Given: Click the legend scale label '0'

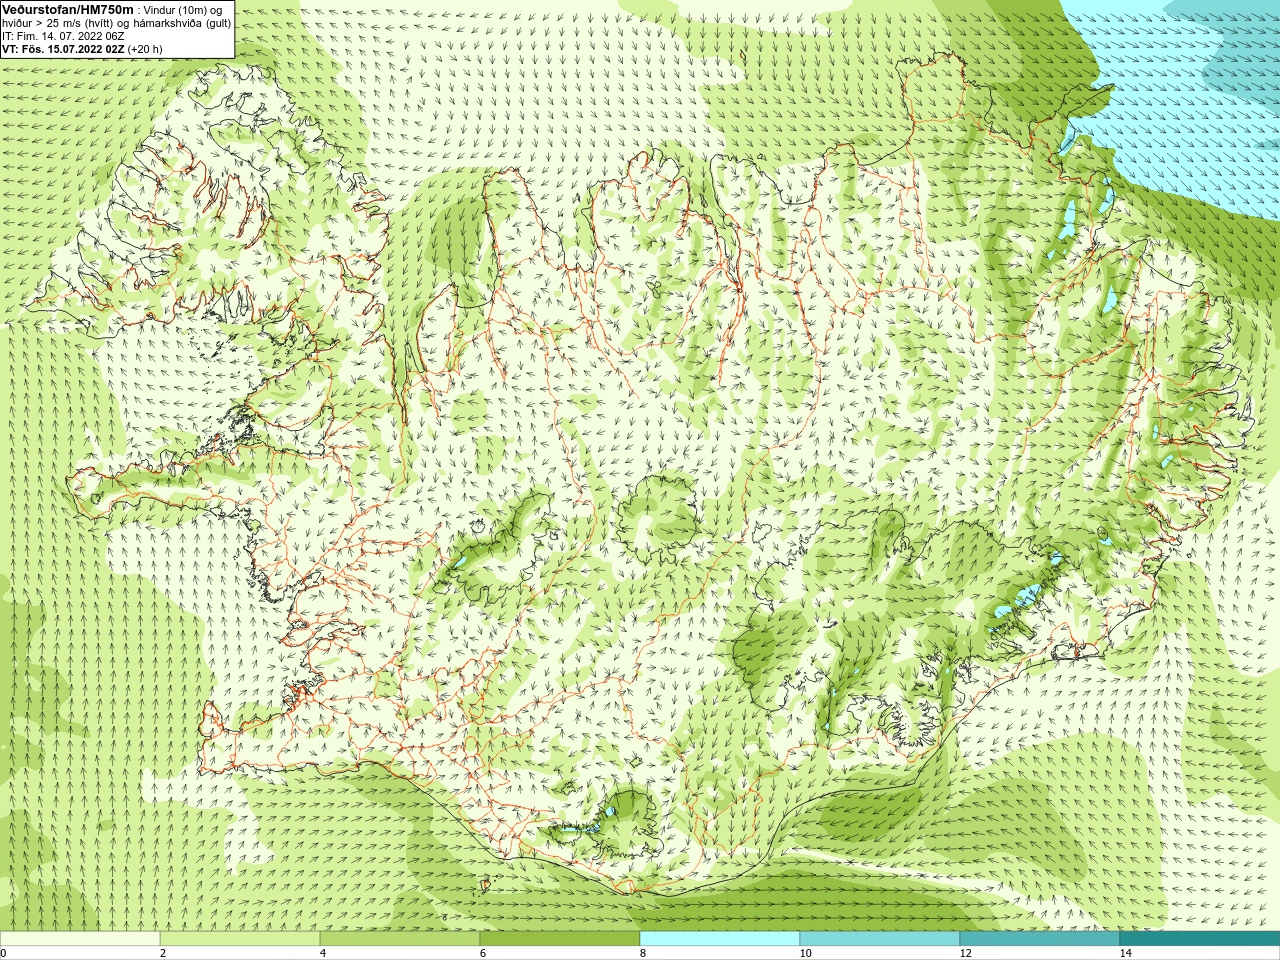Looking at the screenshot, I should 3,953.
